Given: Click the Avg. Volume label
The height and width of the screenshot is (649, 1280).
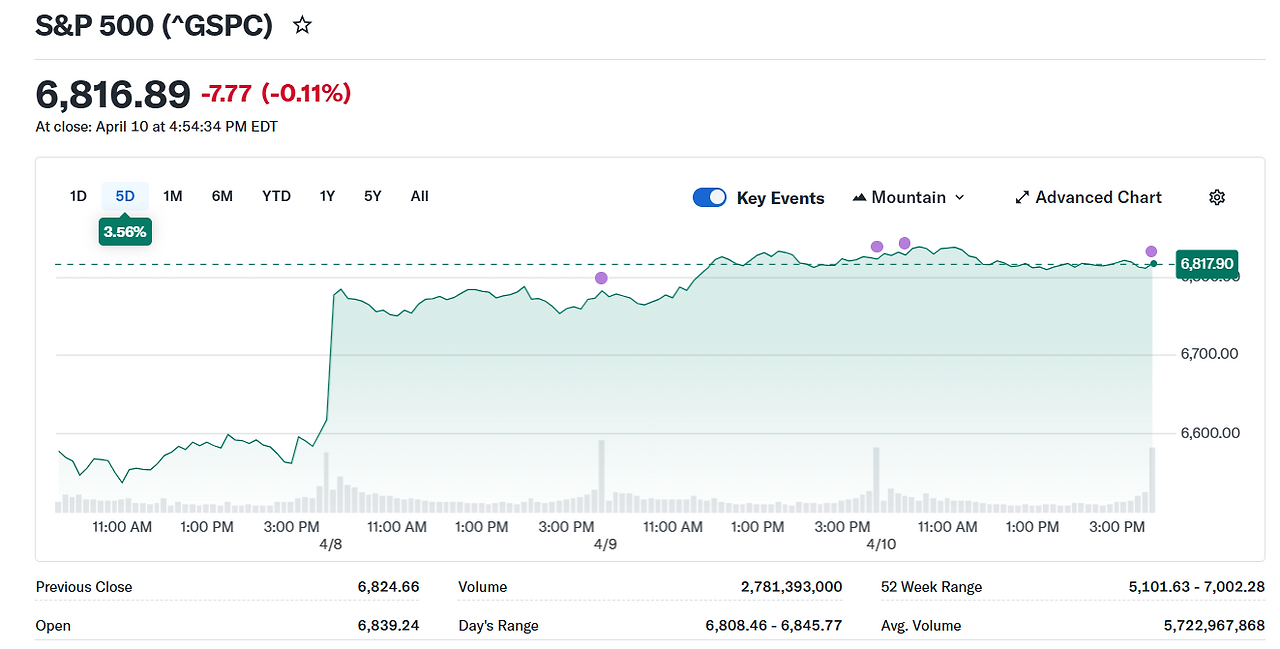Looking at the screenshot, I should coord(921,626).
